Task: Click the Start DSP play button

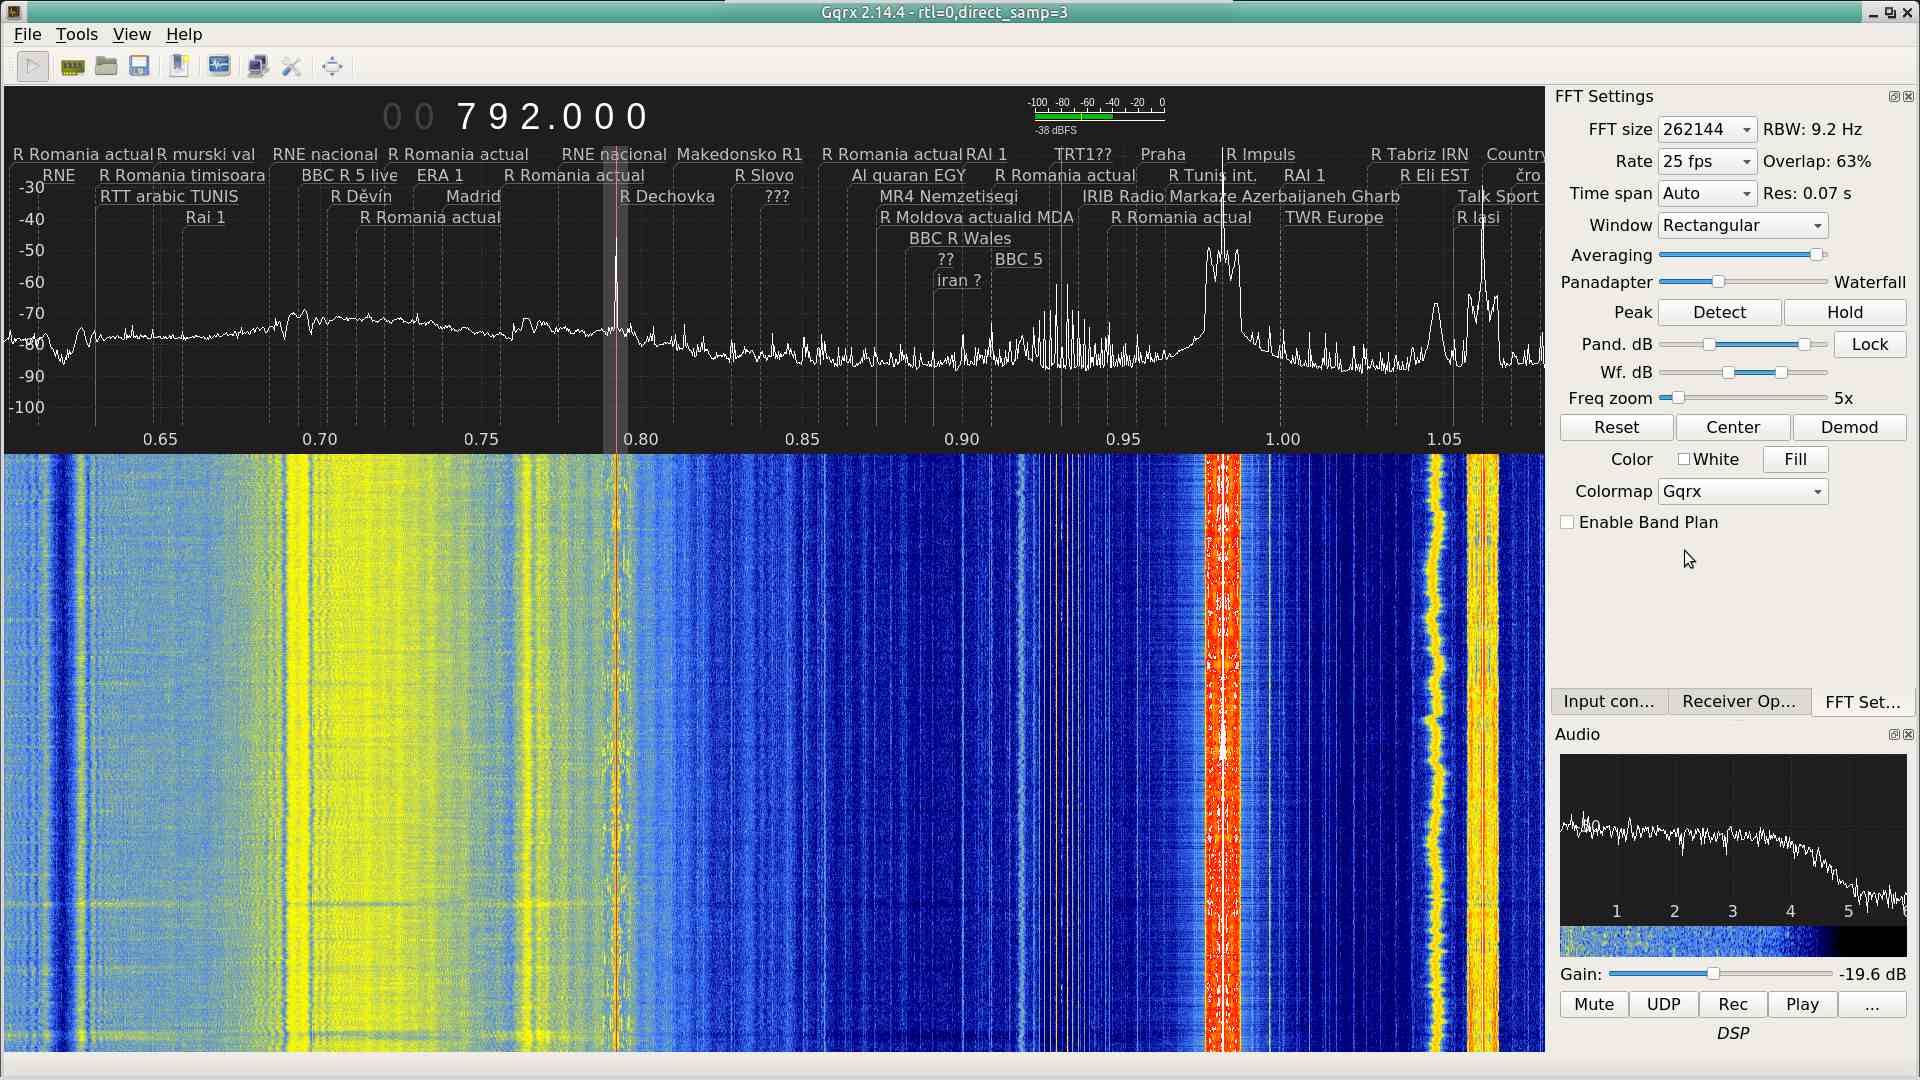Action: coord(32,67)
